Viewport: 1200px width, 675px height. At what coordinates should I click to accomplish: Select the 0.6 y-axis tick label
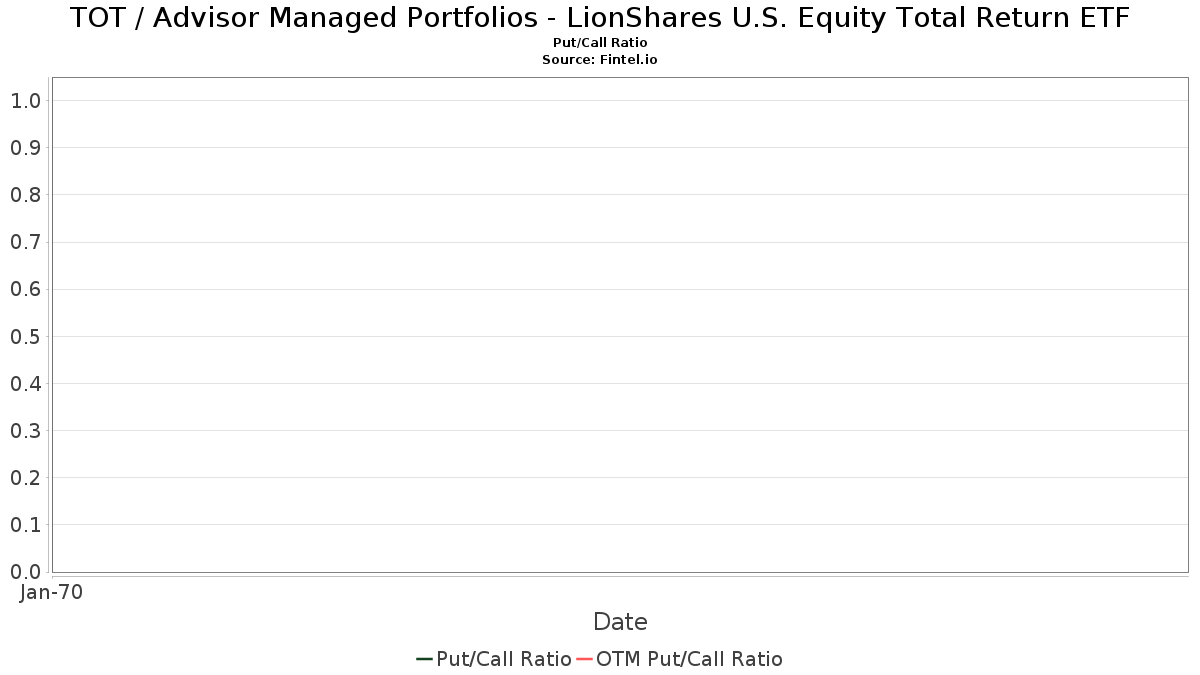tap(25, 290)
